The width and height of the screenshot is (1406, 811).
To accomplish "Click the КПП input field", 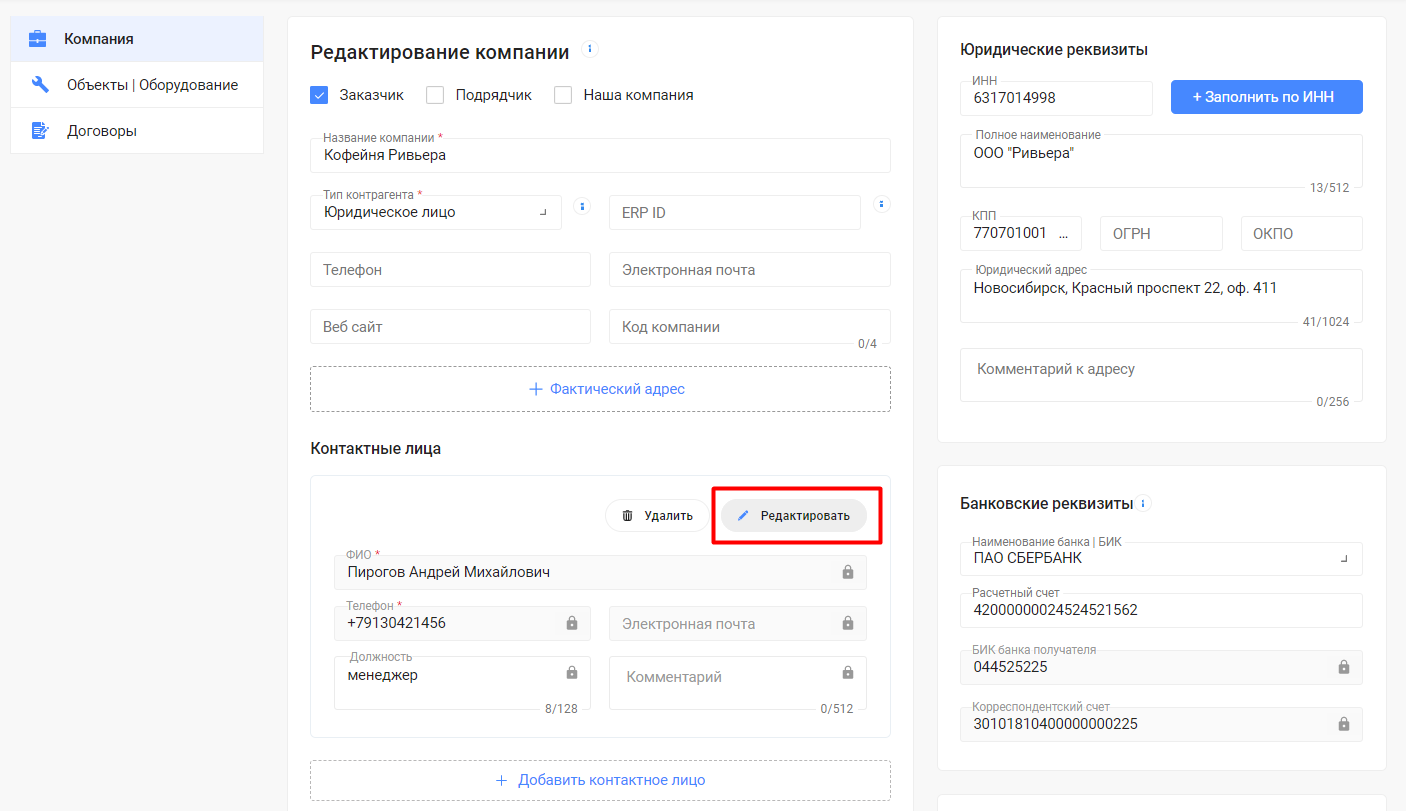I will coord(1021,233).
